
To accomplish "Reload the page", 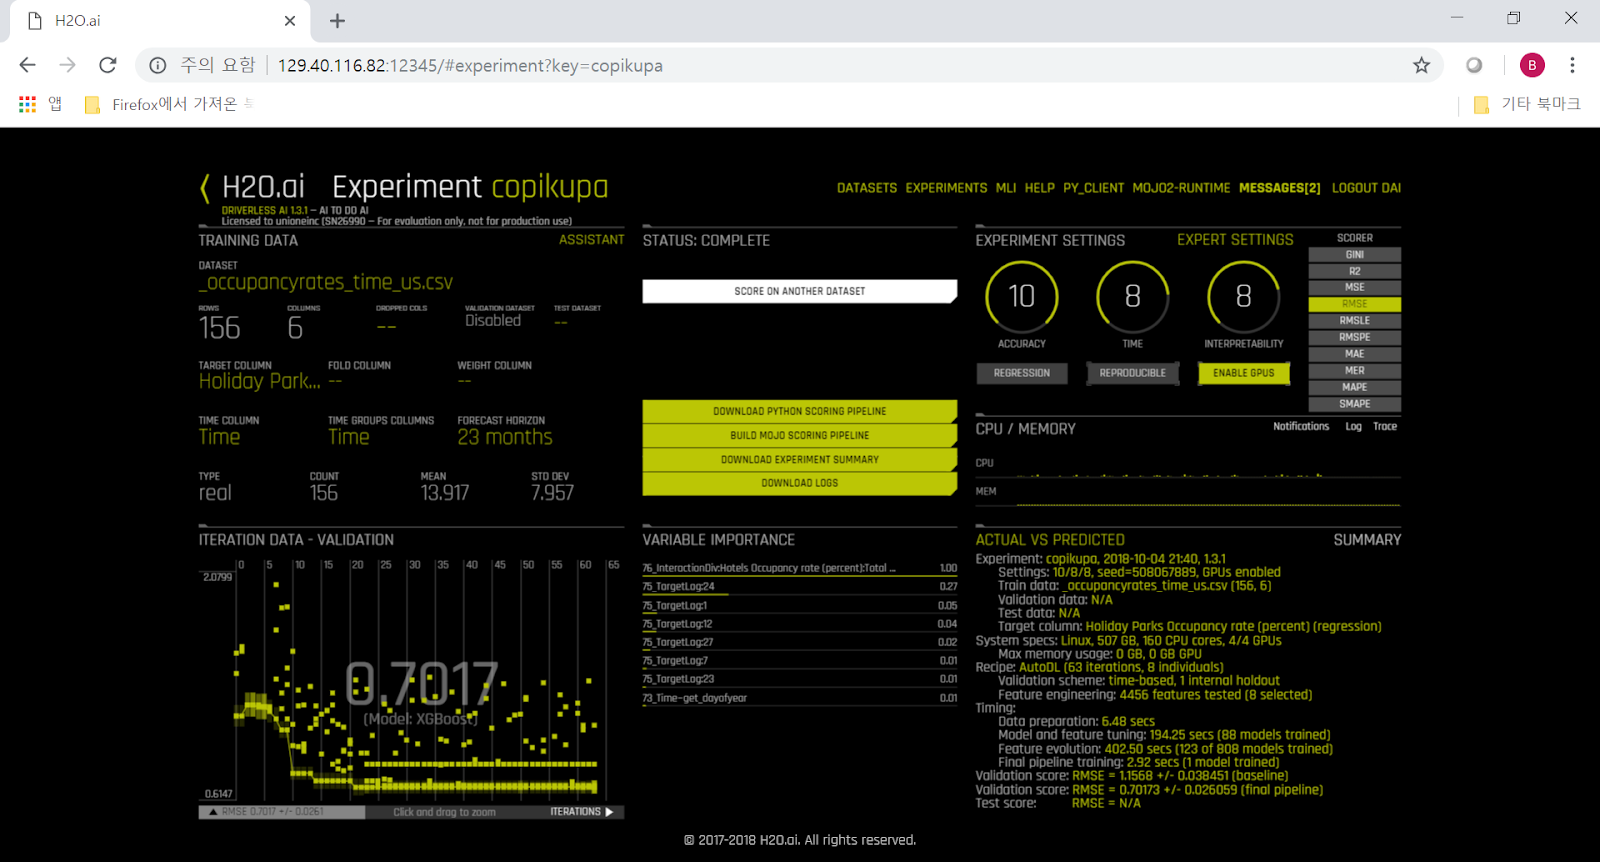I will pyautogui.click(x=108, y=65).
